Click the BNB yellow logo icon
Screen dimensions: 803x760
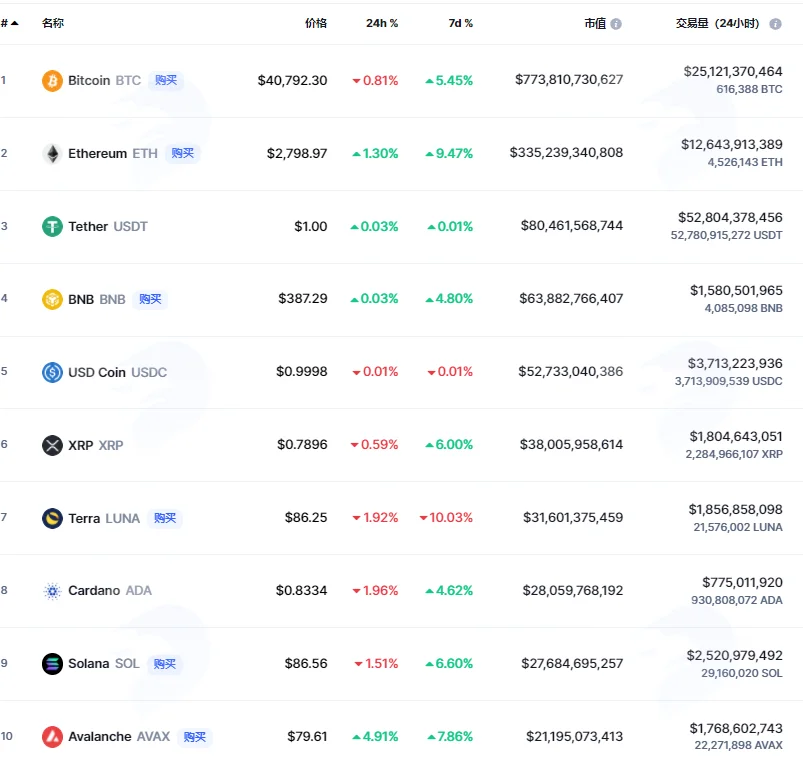pos(52,299)
